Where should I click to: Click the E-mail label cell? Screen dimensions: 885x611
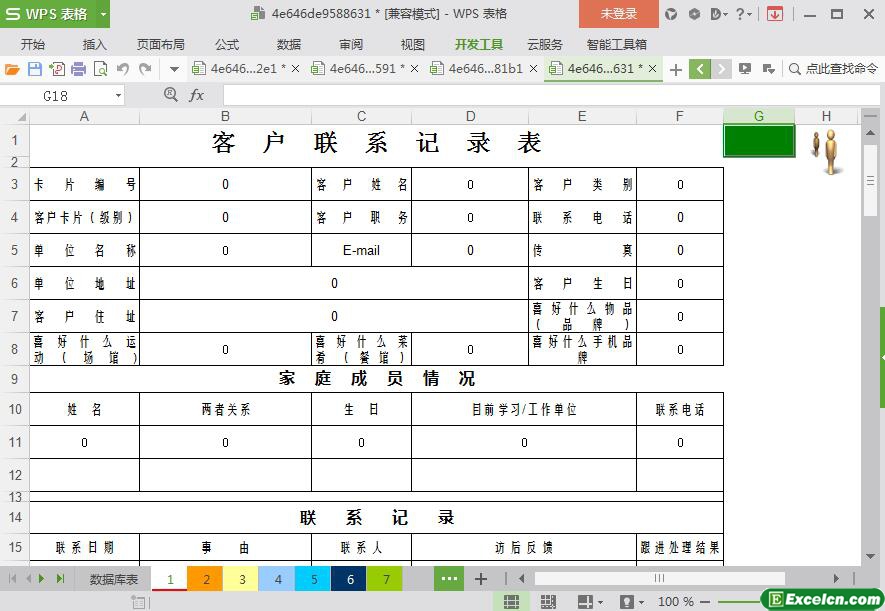(361, 250)
